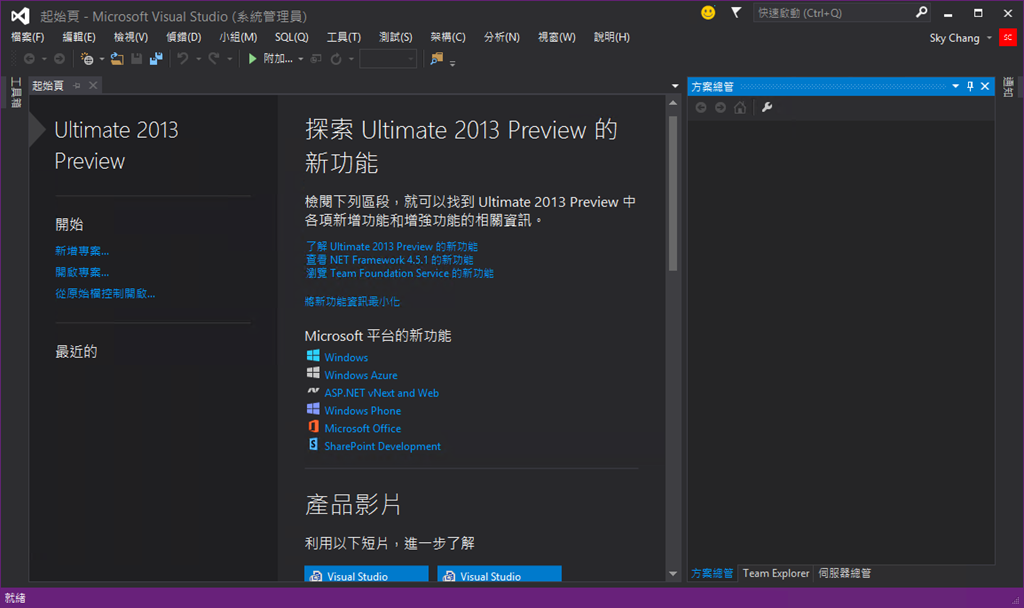Click the red SC account avatar

click(1008, 37)
